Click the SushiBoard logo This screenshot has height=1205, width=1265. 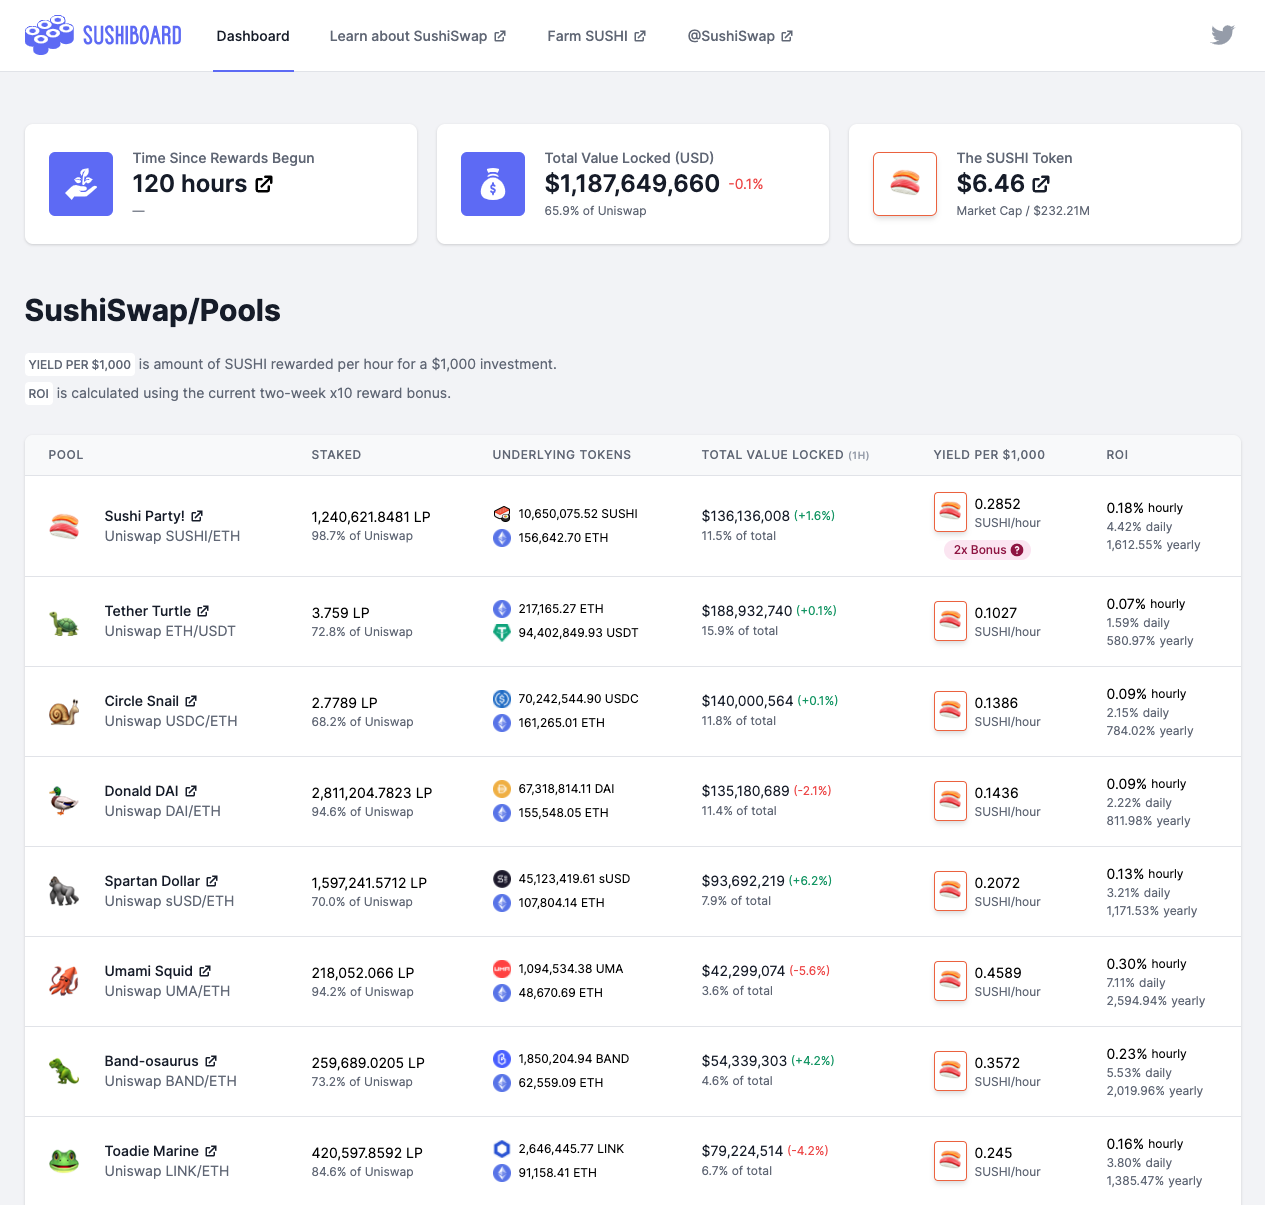tap(103, 35)
